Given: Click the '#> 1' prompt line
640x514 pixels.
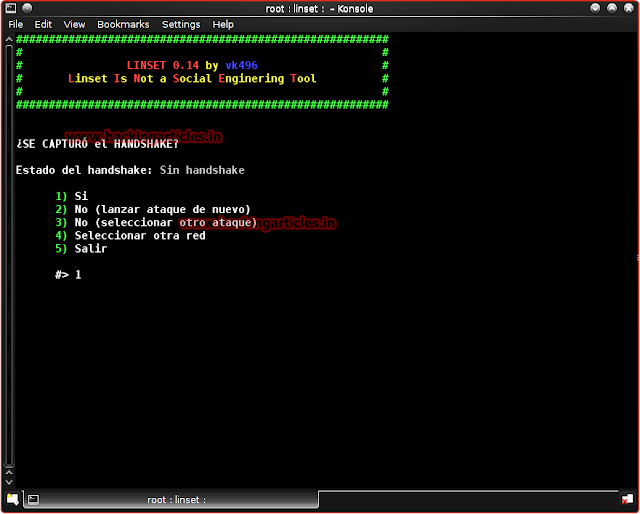Looking at the screenshot, I should point(68,274).
